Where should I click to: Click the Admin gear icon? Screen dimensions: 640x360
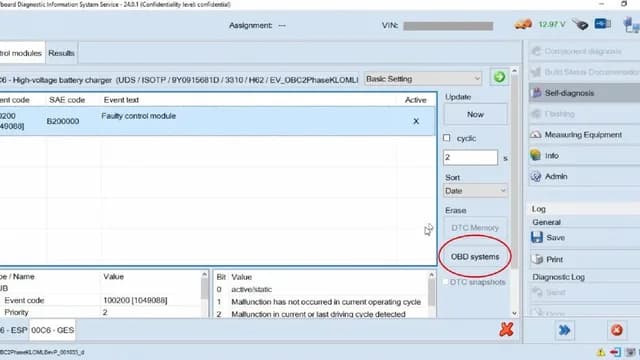pyautogui.click(x=536, y=176)
